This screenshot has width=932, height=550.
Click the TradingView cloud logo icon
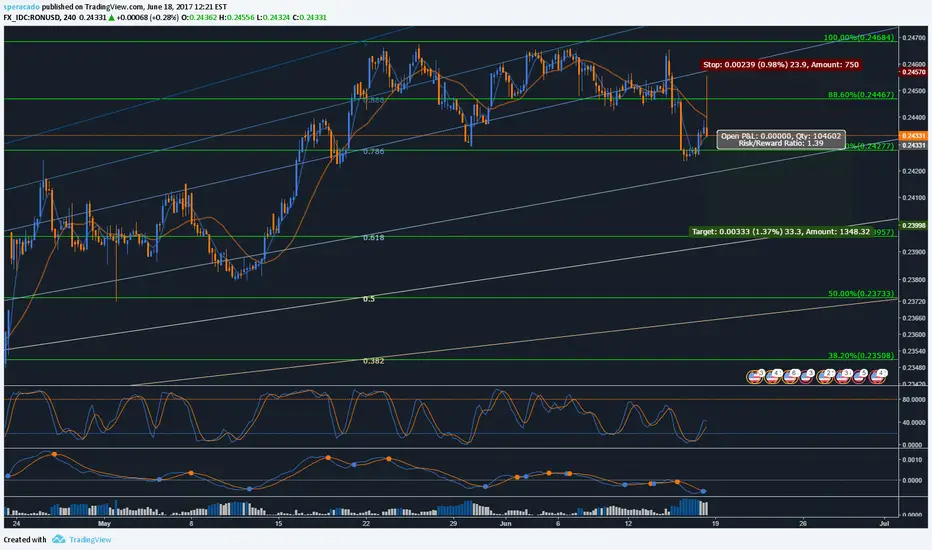[58, 539]
